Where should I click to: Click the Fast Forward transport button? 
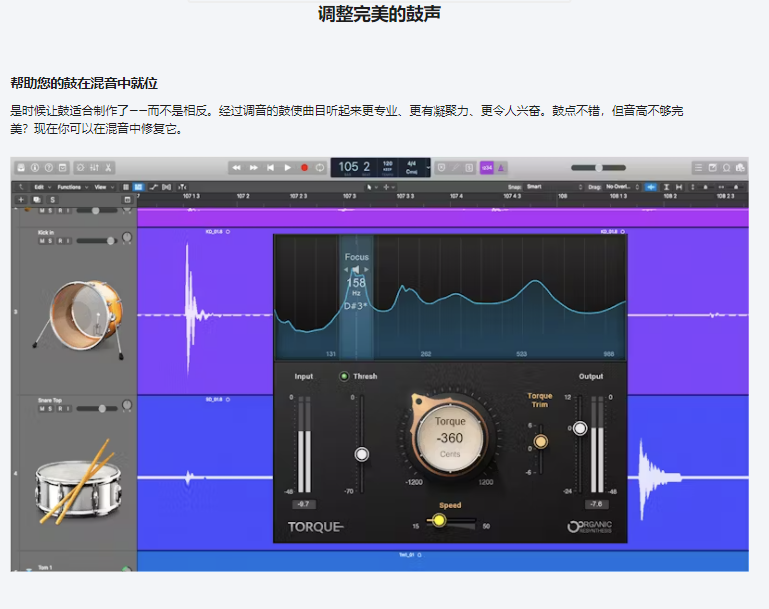[254, 168]
